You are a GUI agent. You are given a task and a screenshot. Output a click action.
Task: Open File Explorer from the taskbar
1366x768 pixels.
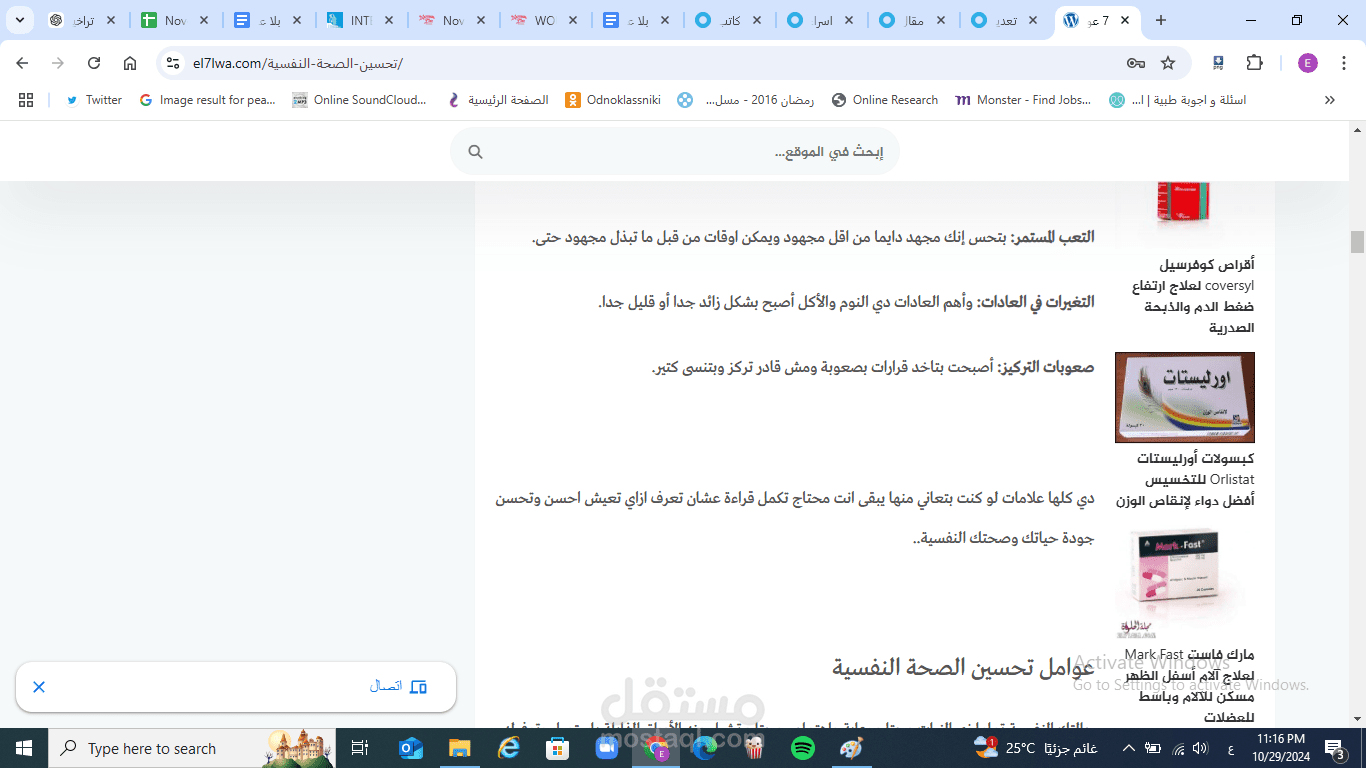460,748
